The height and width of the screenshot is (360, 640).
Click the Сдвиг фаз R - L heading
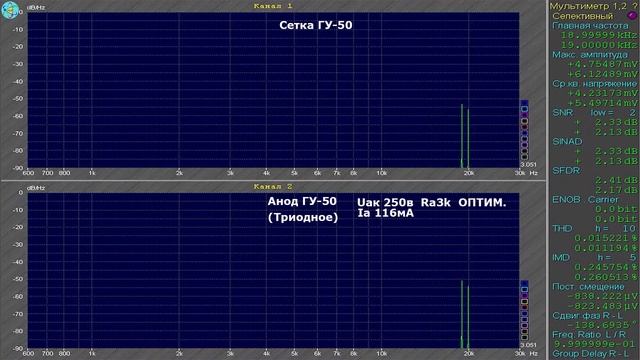pos(587,316)
